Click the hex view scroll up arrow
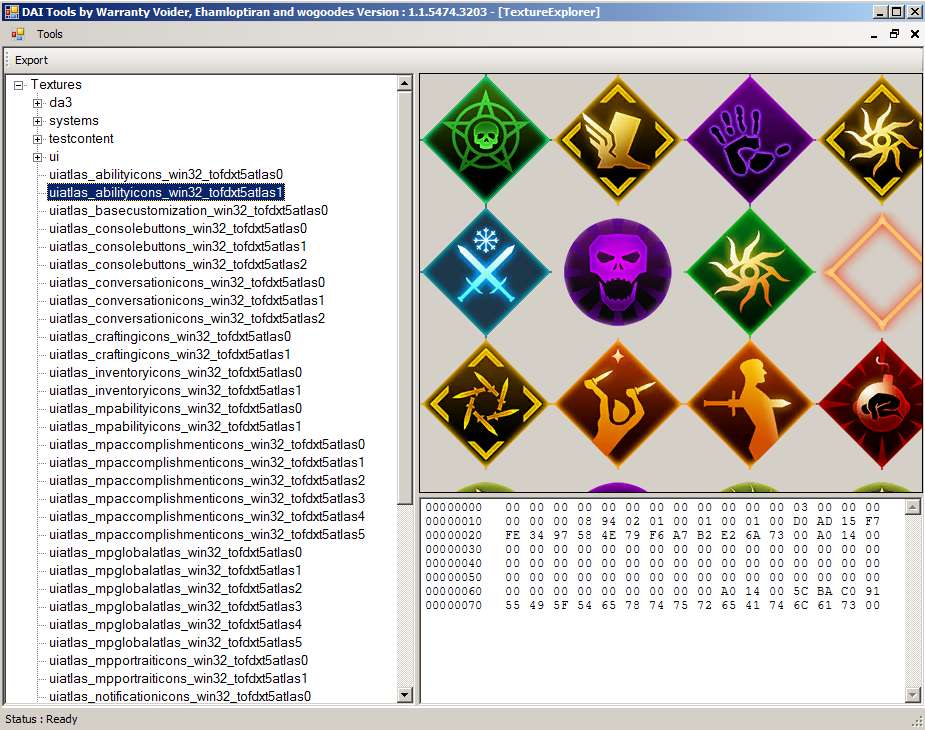 (x=913, y=507)
